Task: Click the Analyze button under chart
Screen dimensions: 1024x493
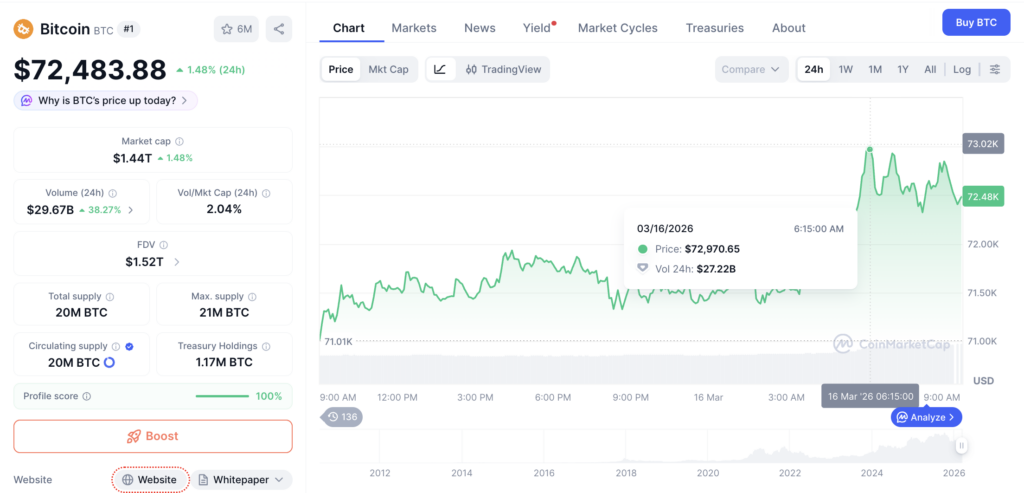Action: (926, 417)
